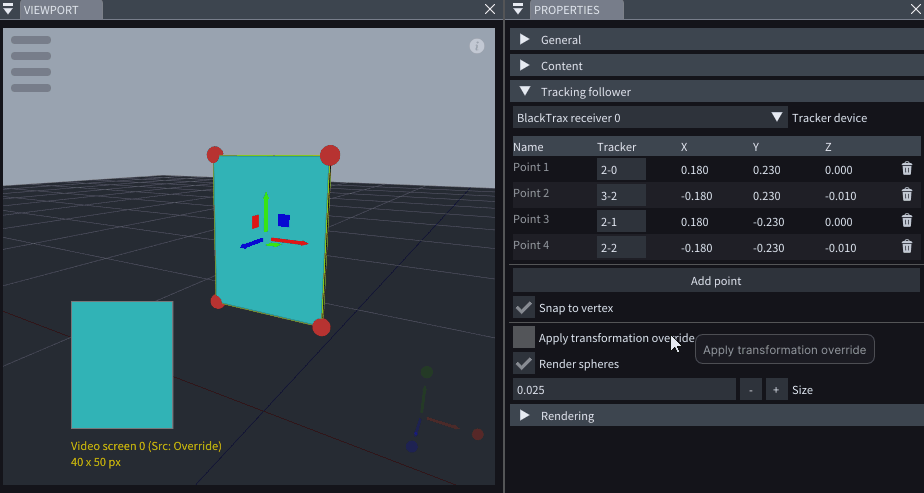
Task: Remove Point 3 using trash icon
Action: (906, 221)
